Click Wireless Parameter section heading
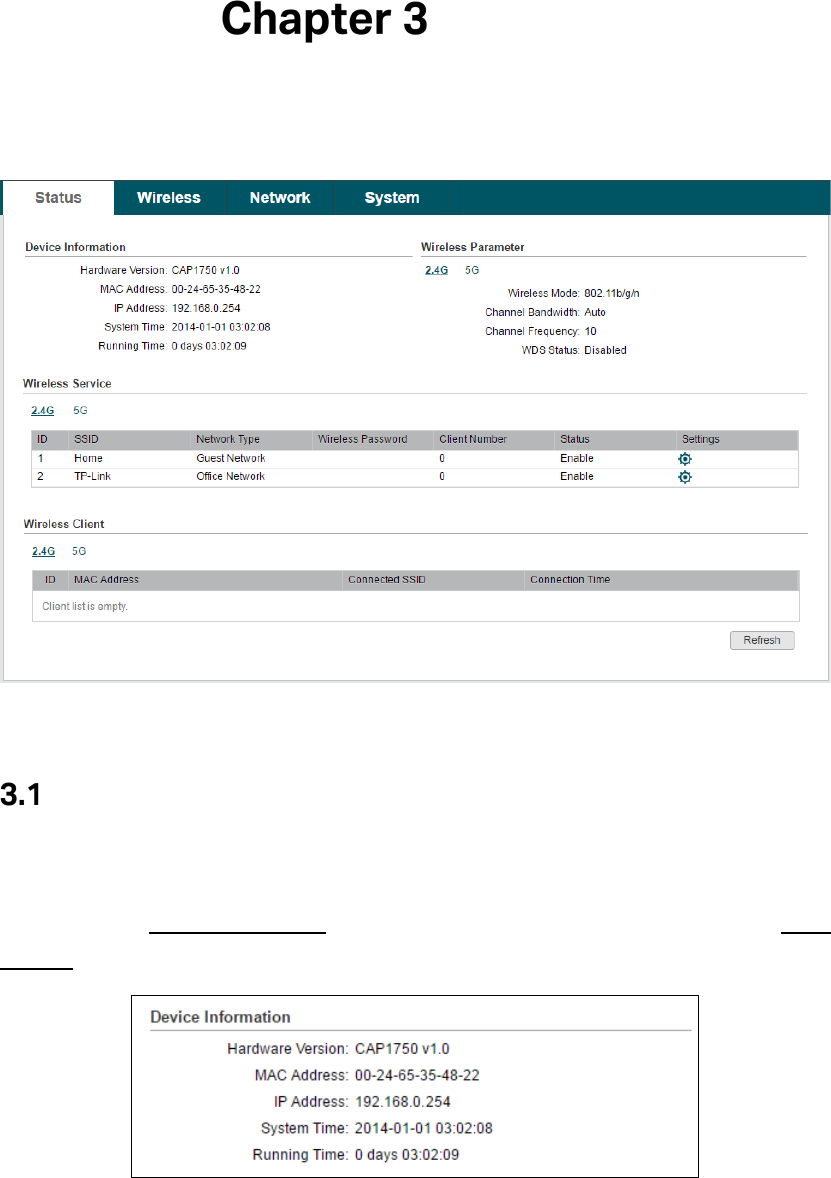 pyautogui.click(x=473, y=246)
